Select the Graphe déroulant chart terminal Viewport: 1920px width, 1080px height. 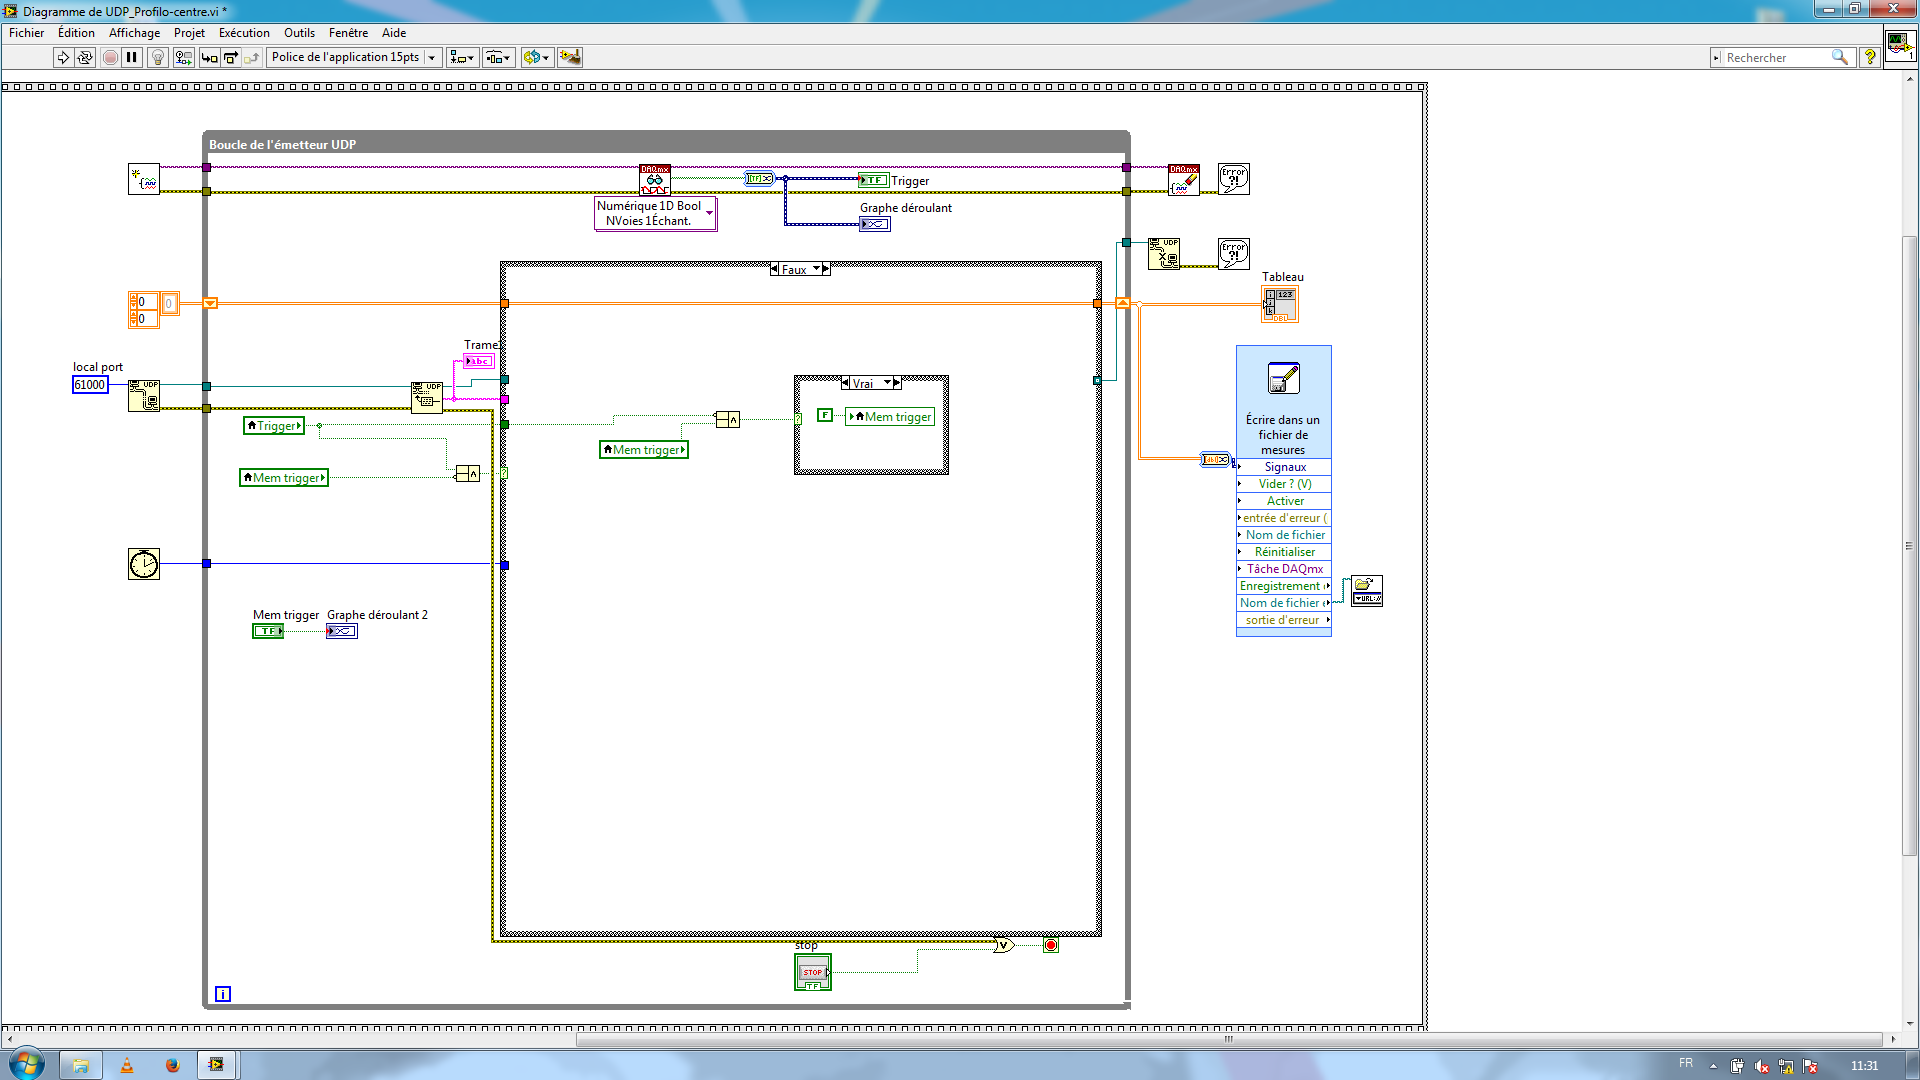pos(875,224)
